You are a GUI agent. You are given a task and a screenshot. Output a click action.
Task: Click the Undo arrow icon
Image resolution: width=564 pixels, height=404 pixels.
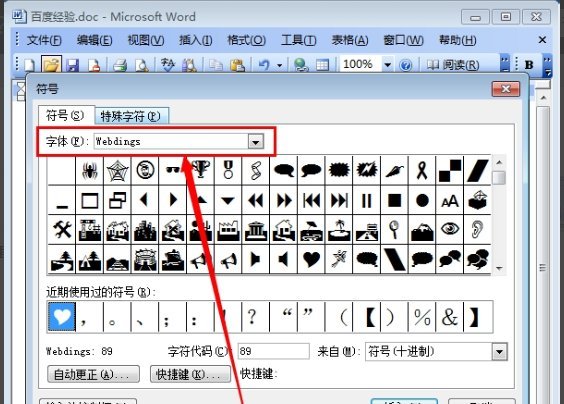tap(264, 65)
